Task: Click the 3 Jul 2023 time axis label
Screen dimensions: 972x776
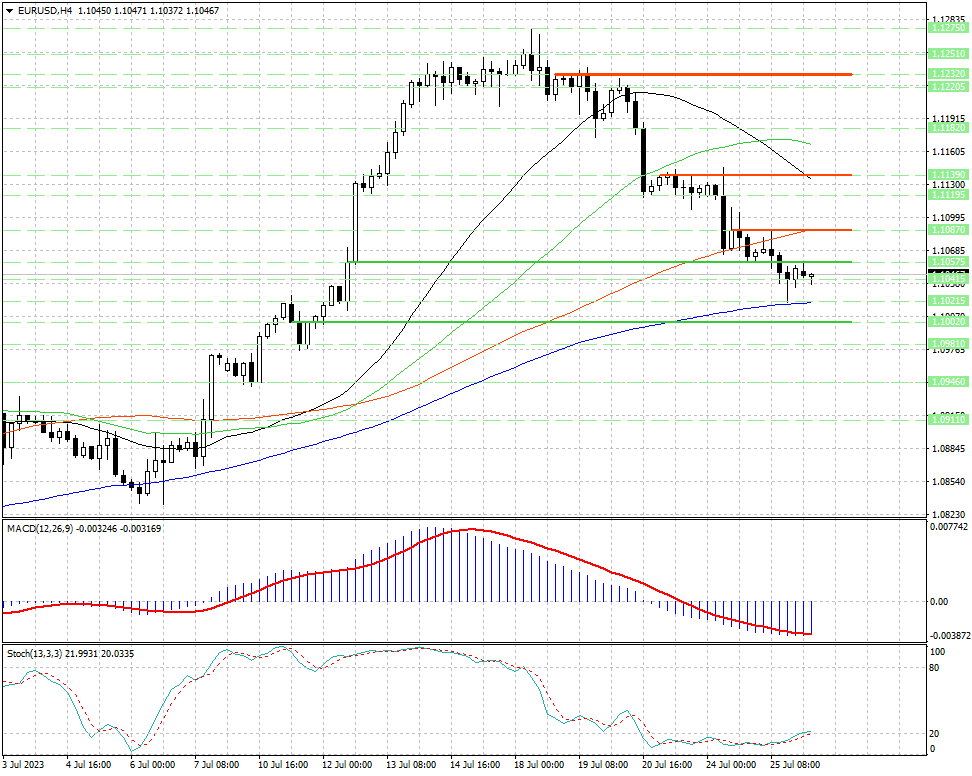Action: 24,764
